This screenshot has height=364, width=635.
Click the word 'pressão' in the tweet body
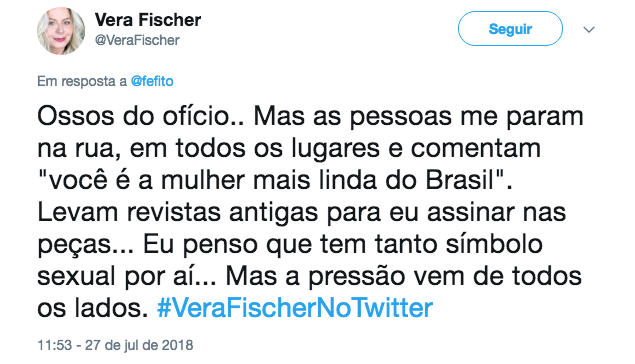356,277
